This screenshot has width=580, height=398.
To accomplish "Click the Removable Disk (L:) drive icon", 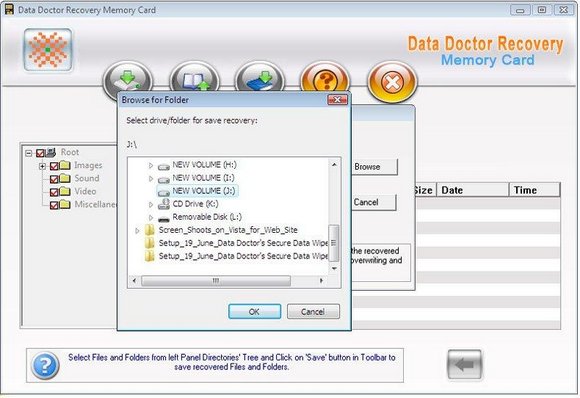I will click(163, 219).
